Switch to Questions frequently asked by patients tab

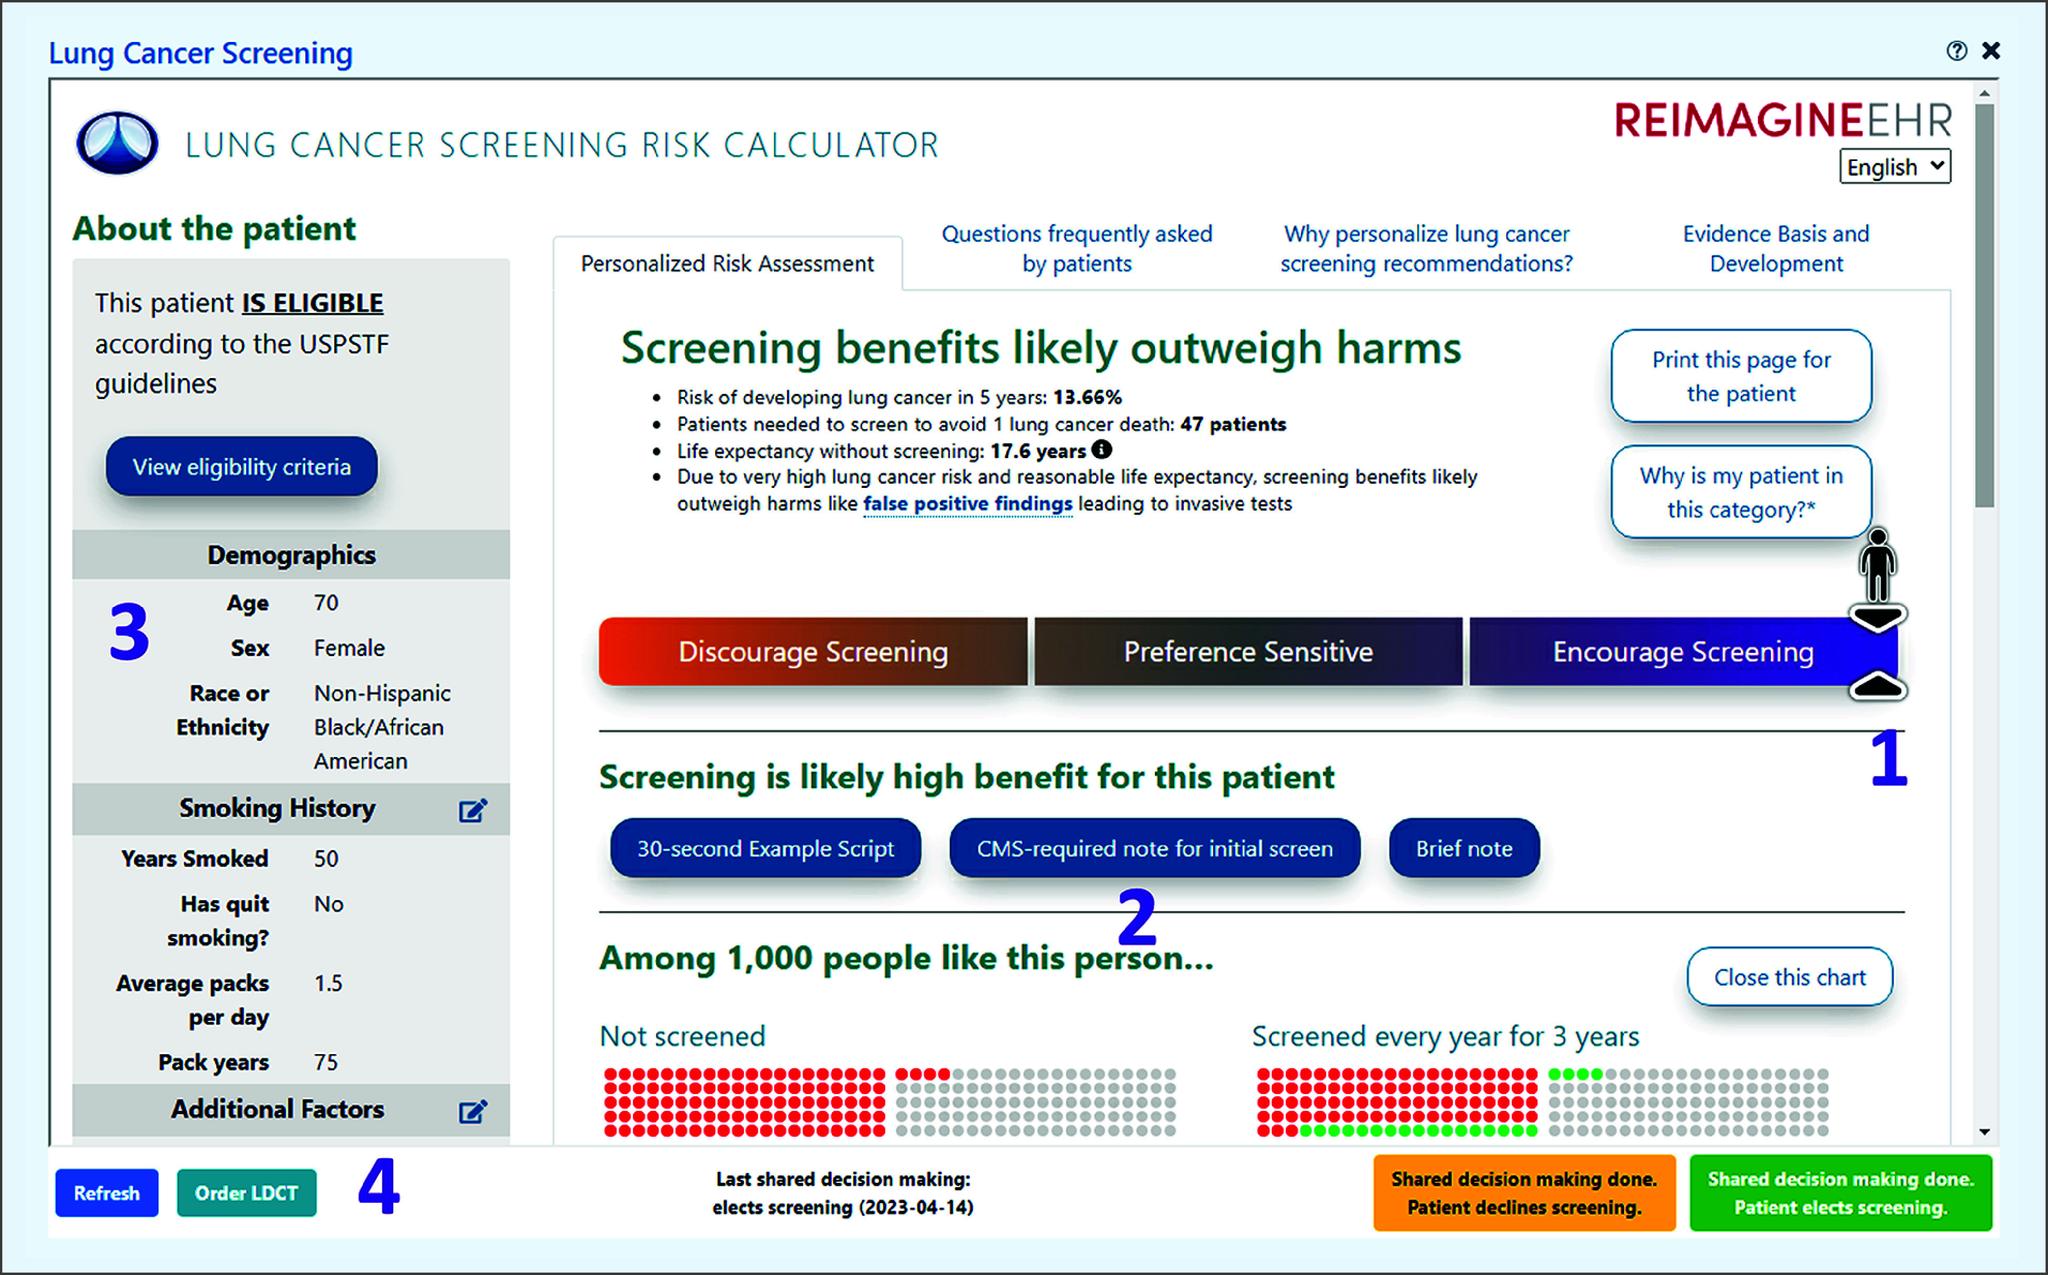click(1076, 249)
